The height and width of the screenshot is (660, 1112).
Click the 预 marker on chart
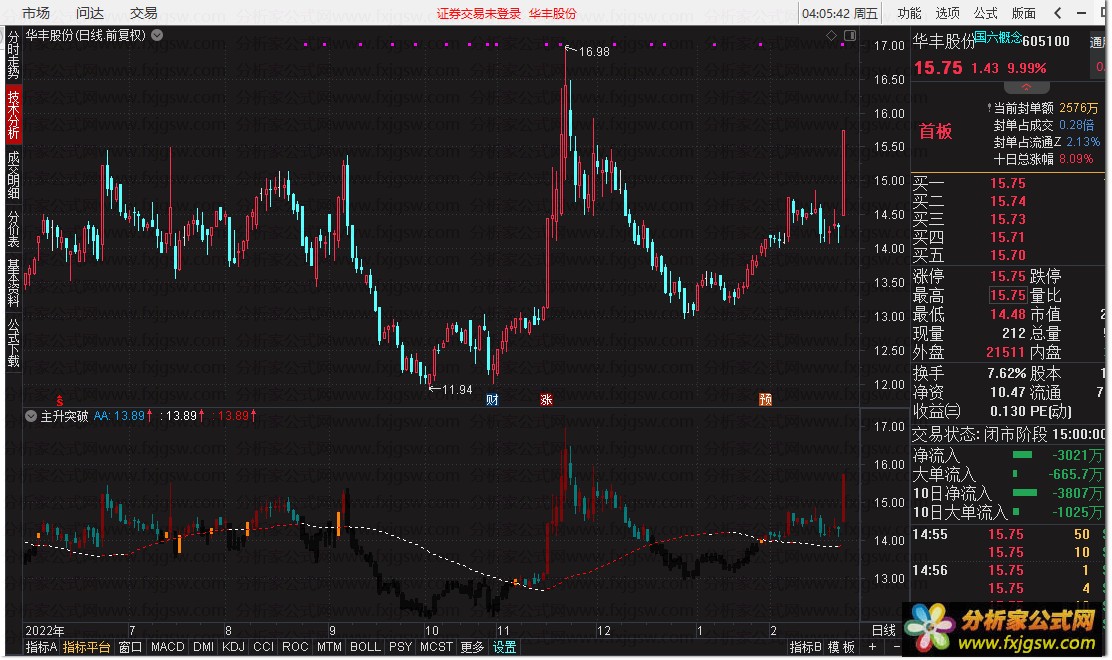765,400
